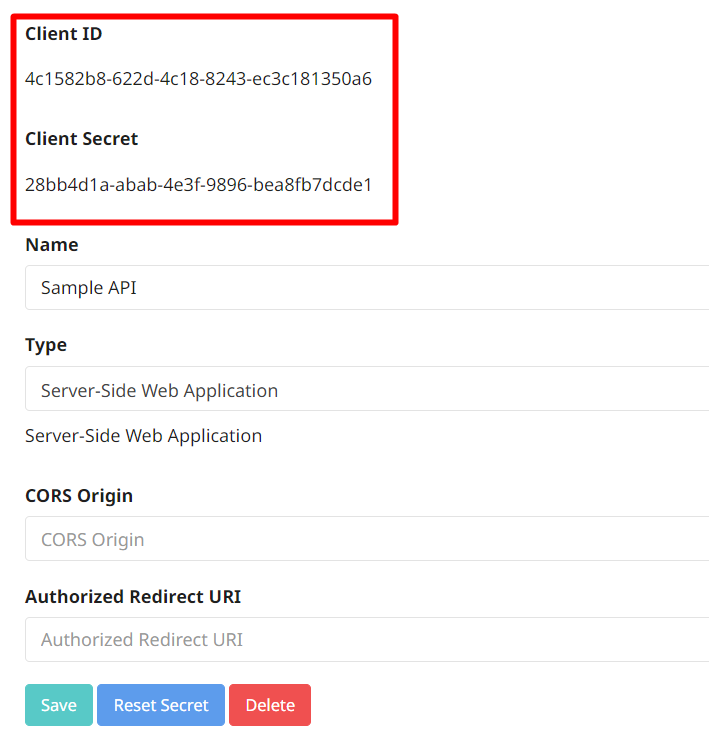The width and height of the screenshot is (709, 747).
Task: Click the bold CORS Origin label
Action: click(x=79, y=495)
